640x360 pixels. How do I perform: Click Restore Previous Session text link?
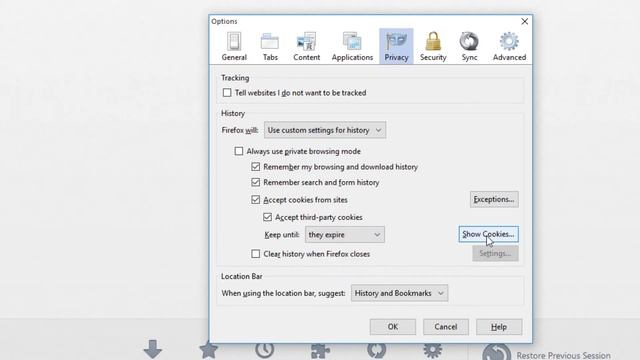click(564, 355)
